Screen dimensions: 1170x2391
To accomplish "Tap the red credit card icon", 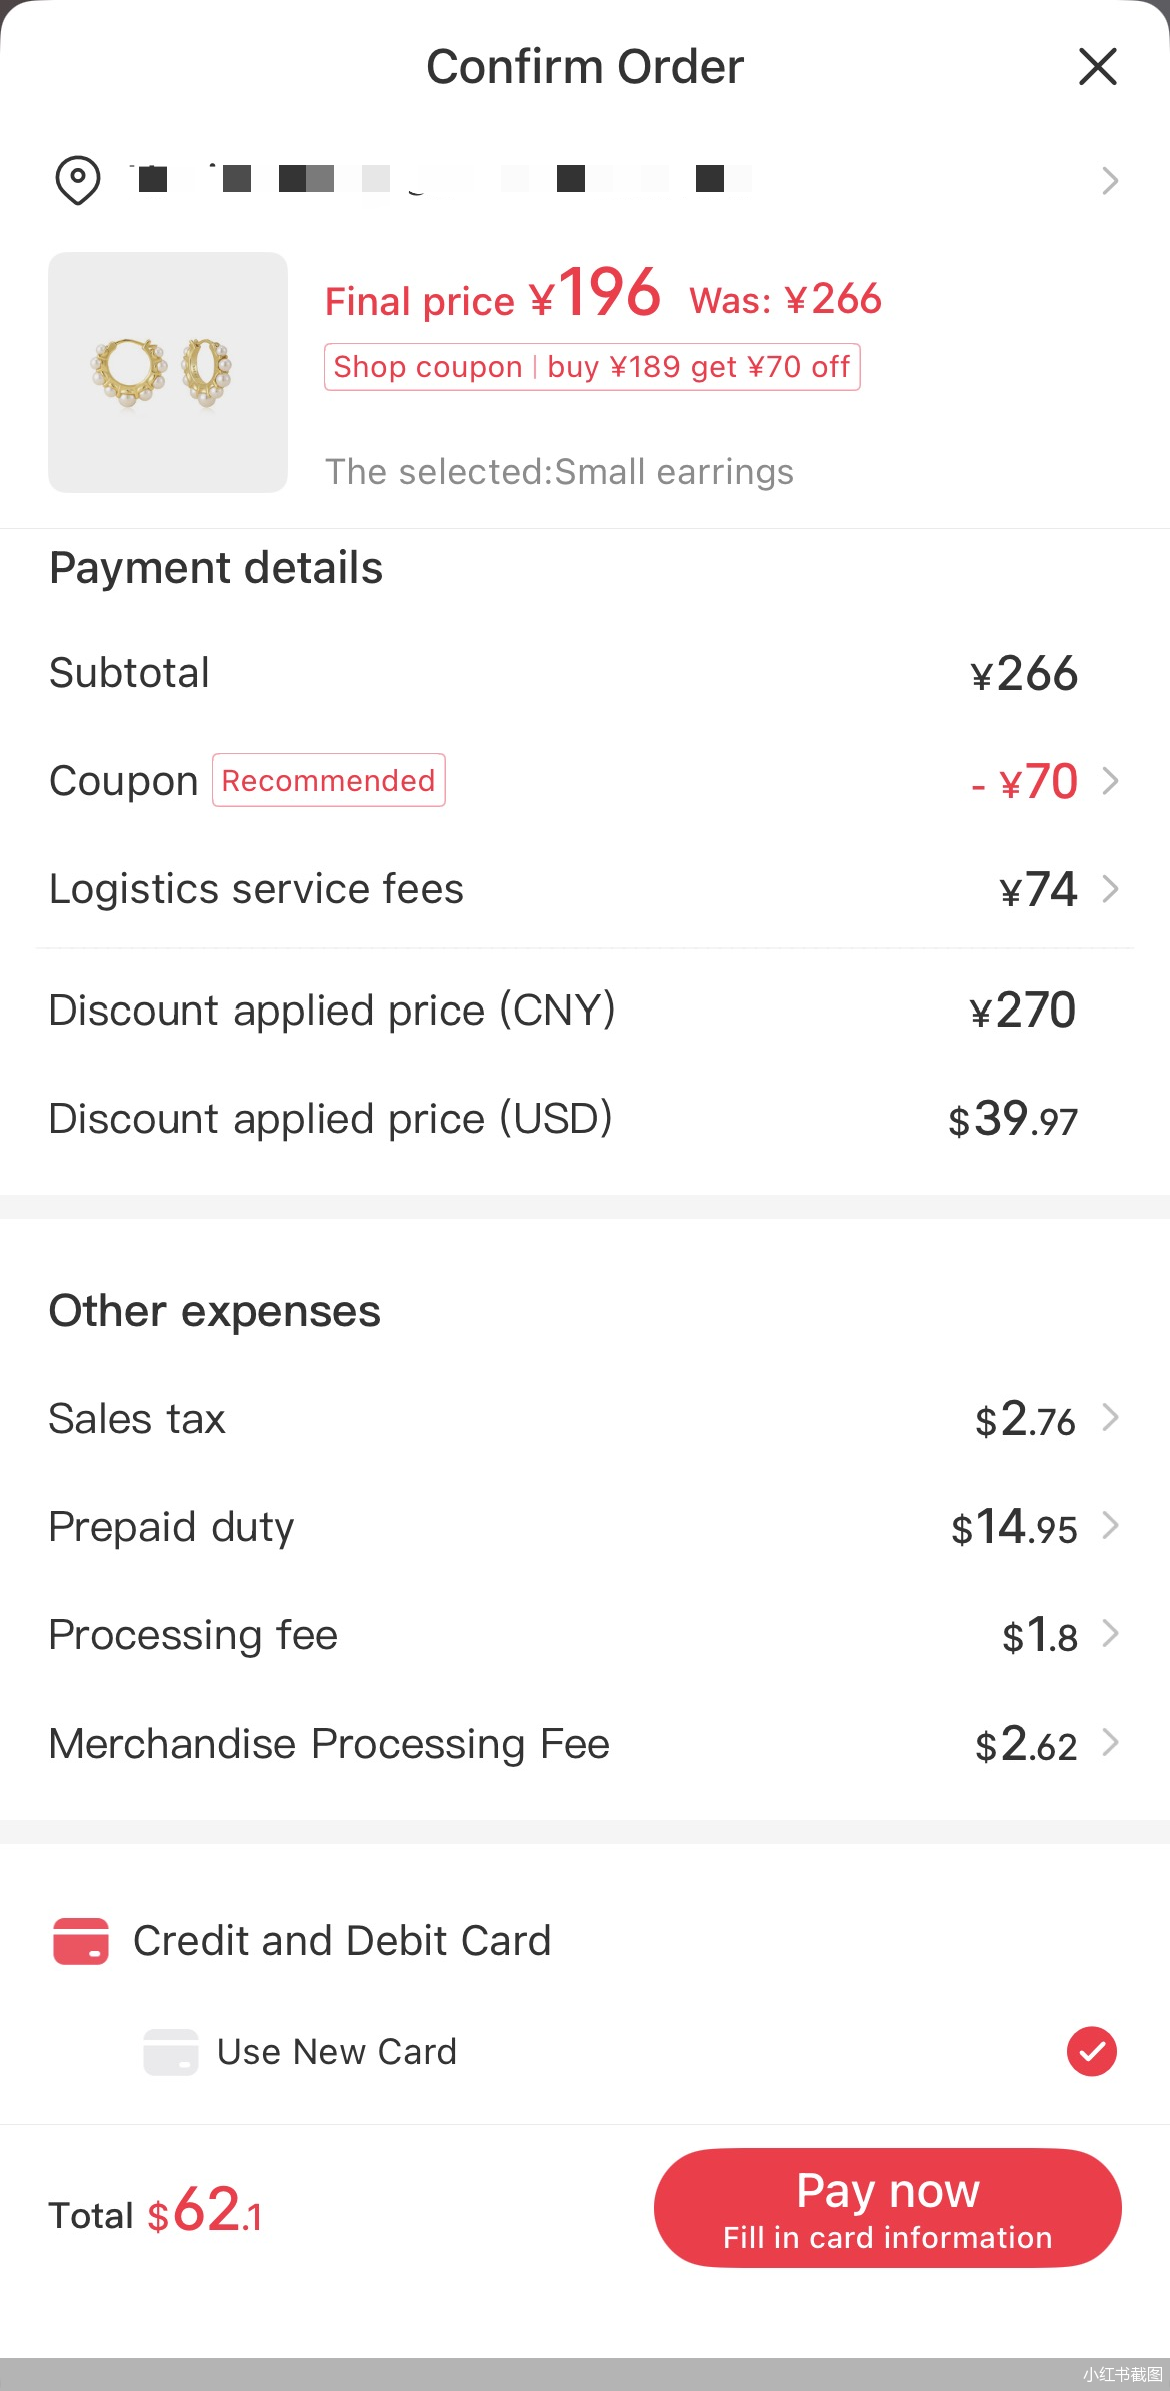I will coord(81,1941).
